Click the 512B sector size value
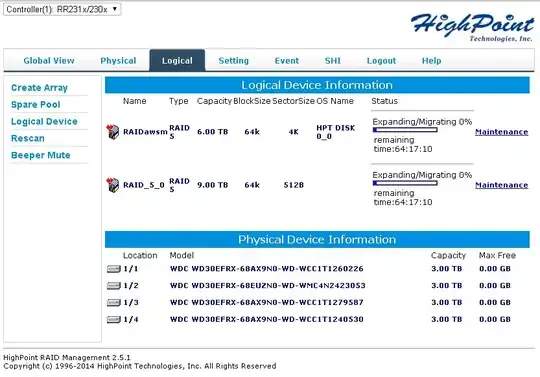 (x=293, y=185)
